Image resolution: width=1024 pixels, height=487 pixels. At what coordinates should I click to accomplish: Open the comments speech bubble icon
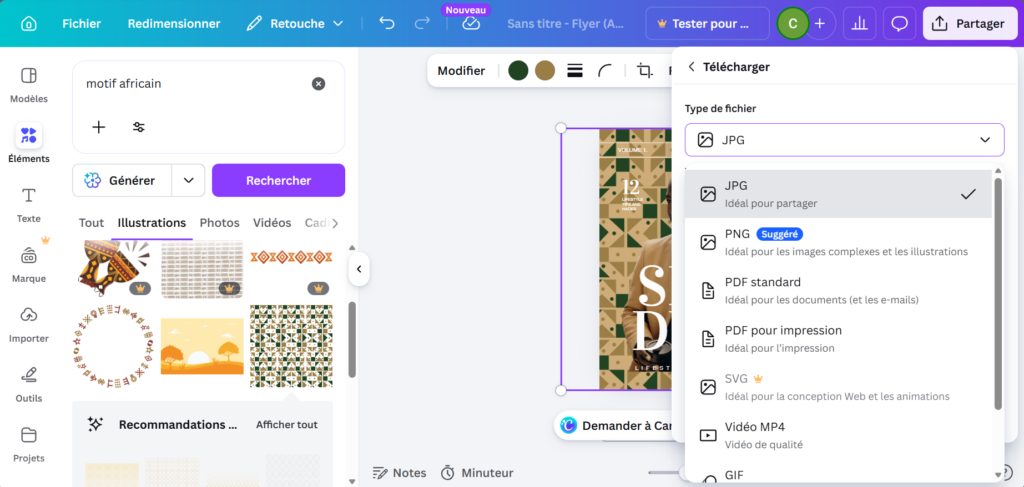(x=899, y=24)
